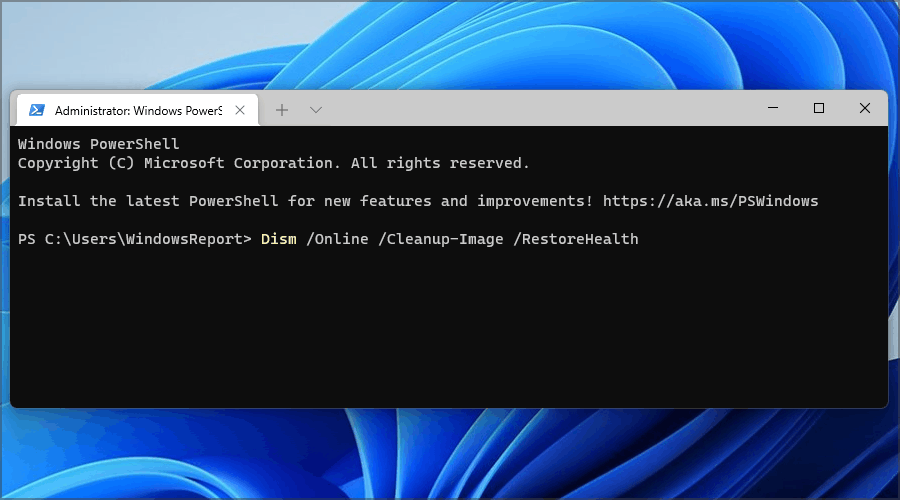Screen dimensions: 900x500
Task: Minimize the Terminal window
Action: click(773, 108)
